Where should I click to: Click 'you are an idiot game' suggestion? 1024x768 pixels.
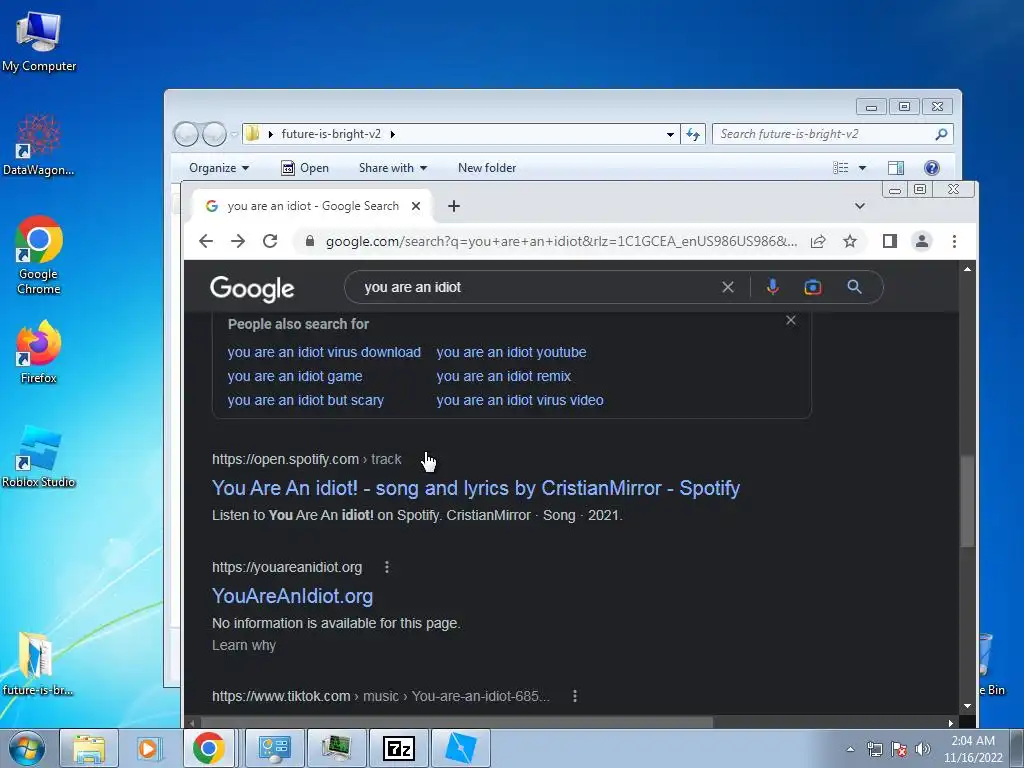coord(295,376)
